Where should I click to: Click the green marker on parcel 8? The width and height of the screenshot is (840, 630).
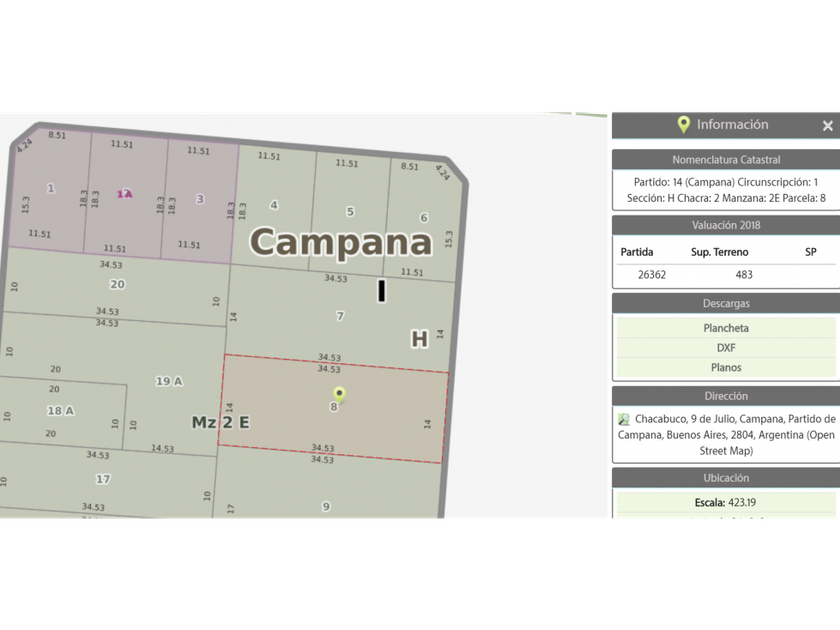pos(339,395)
